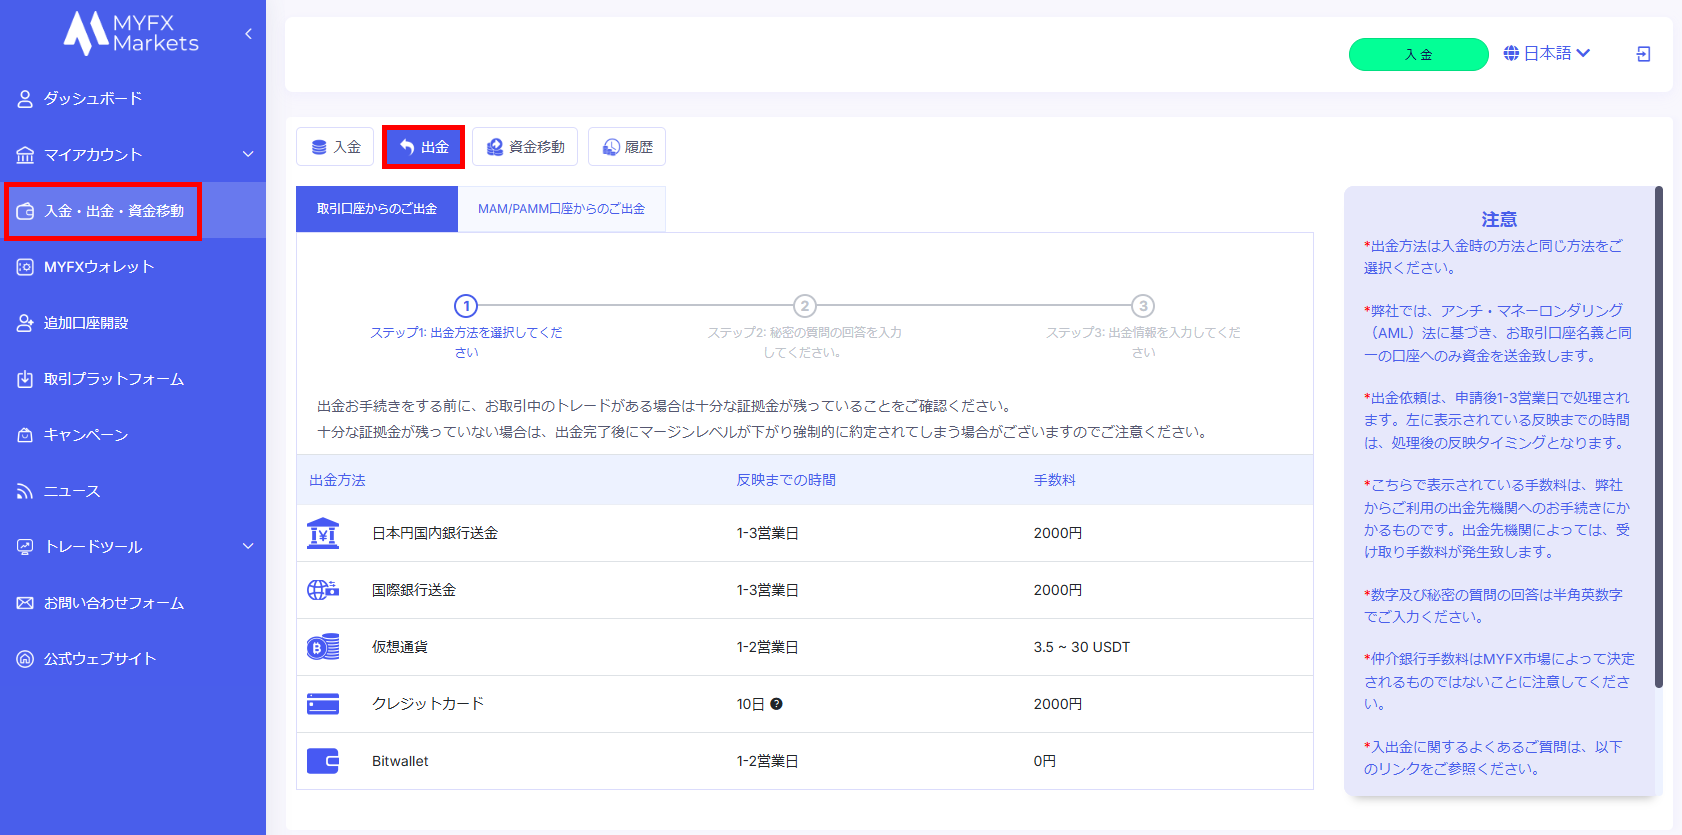Switch to the 入金 deposit tab

tap(335, 147)
